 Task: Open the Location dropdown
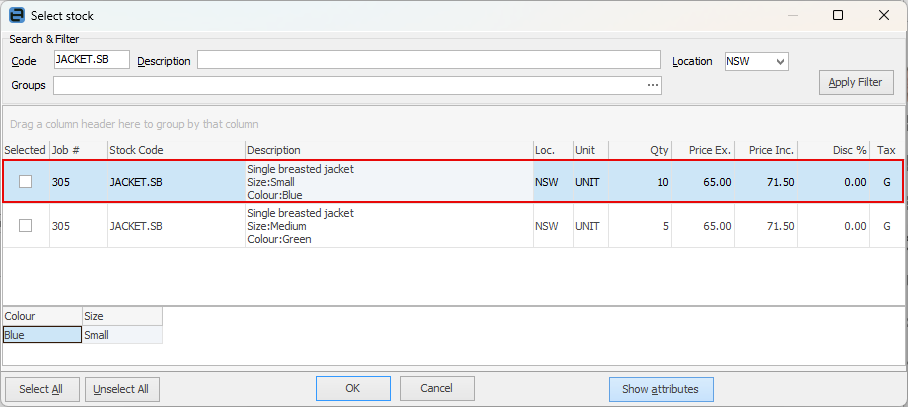point(781,61)
